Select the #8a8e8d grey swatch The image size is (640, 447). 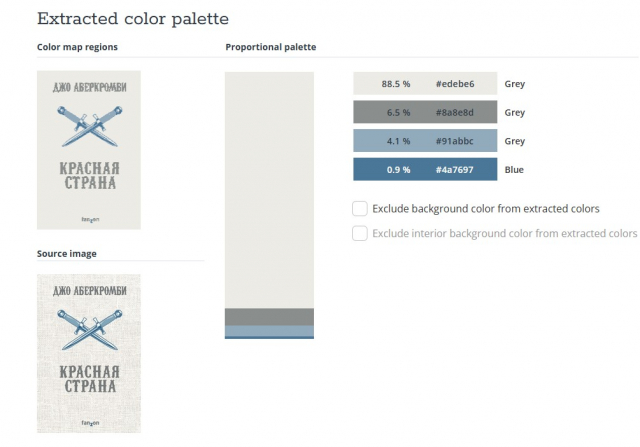tap(425, 112)
